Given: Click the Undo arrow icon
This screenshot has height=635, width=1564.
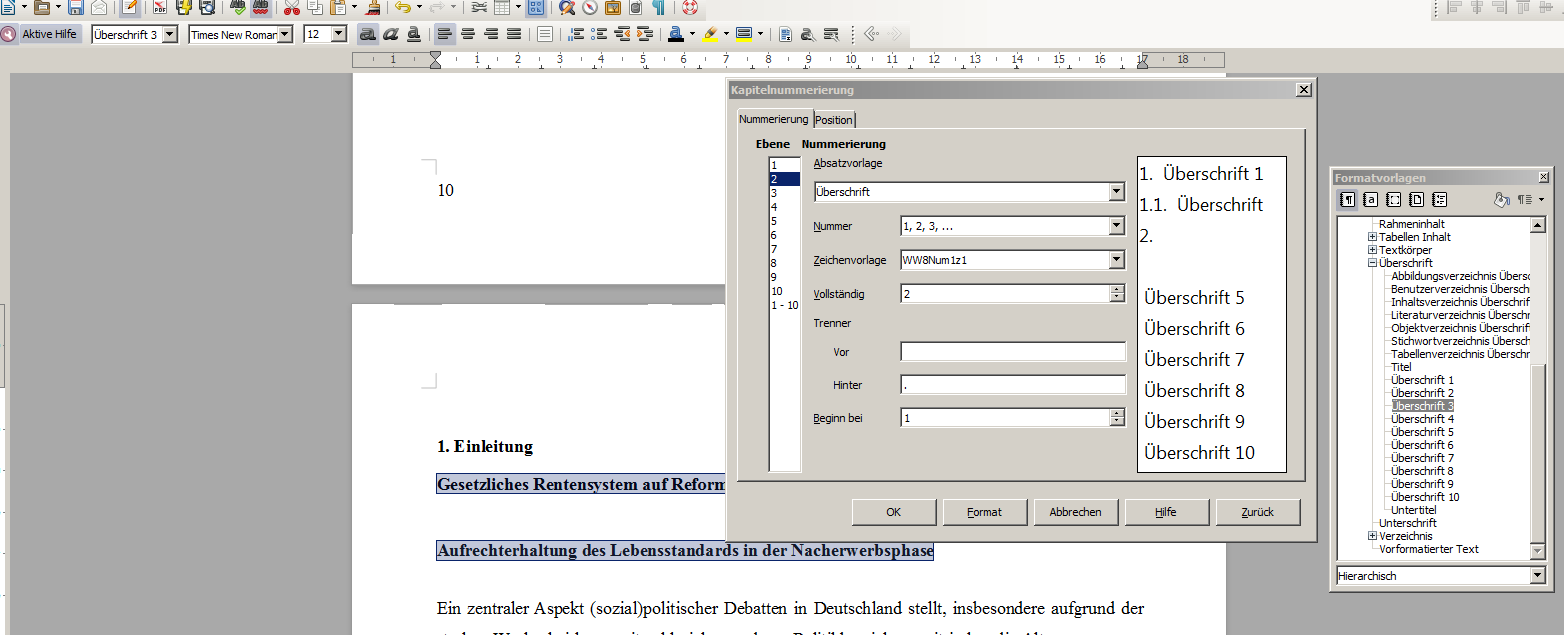Looking at the screenshot, I should point(402,7).
